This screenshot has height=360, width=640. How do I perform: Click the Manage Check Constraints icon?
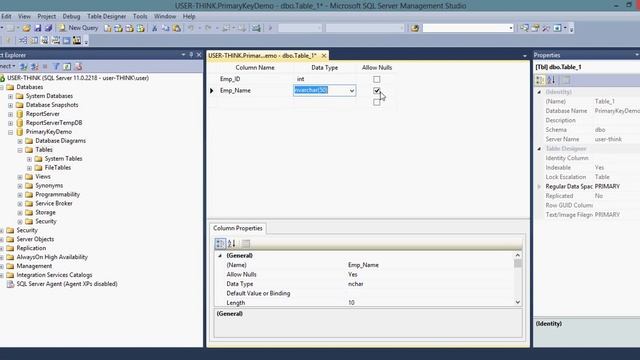point(66,40)
